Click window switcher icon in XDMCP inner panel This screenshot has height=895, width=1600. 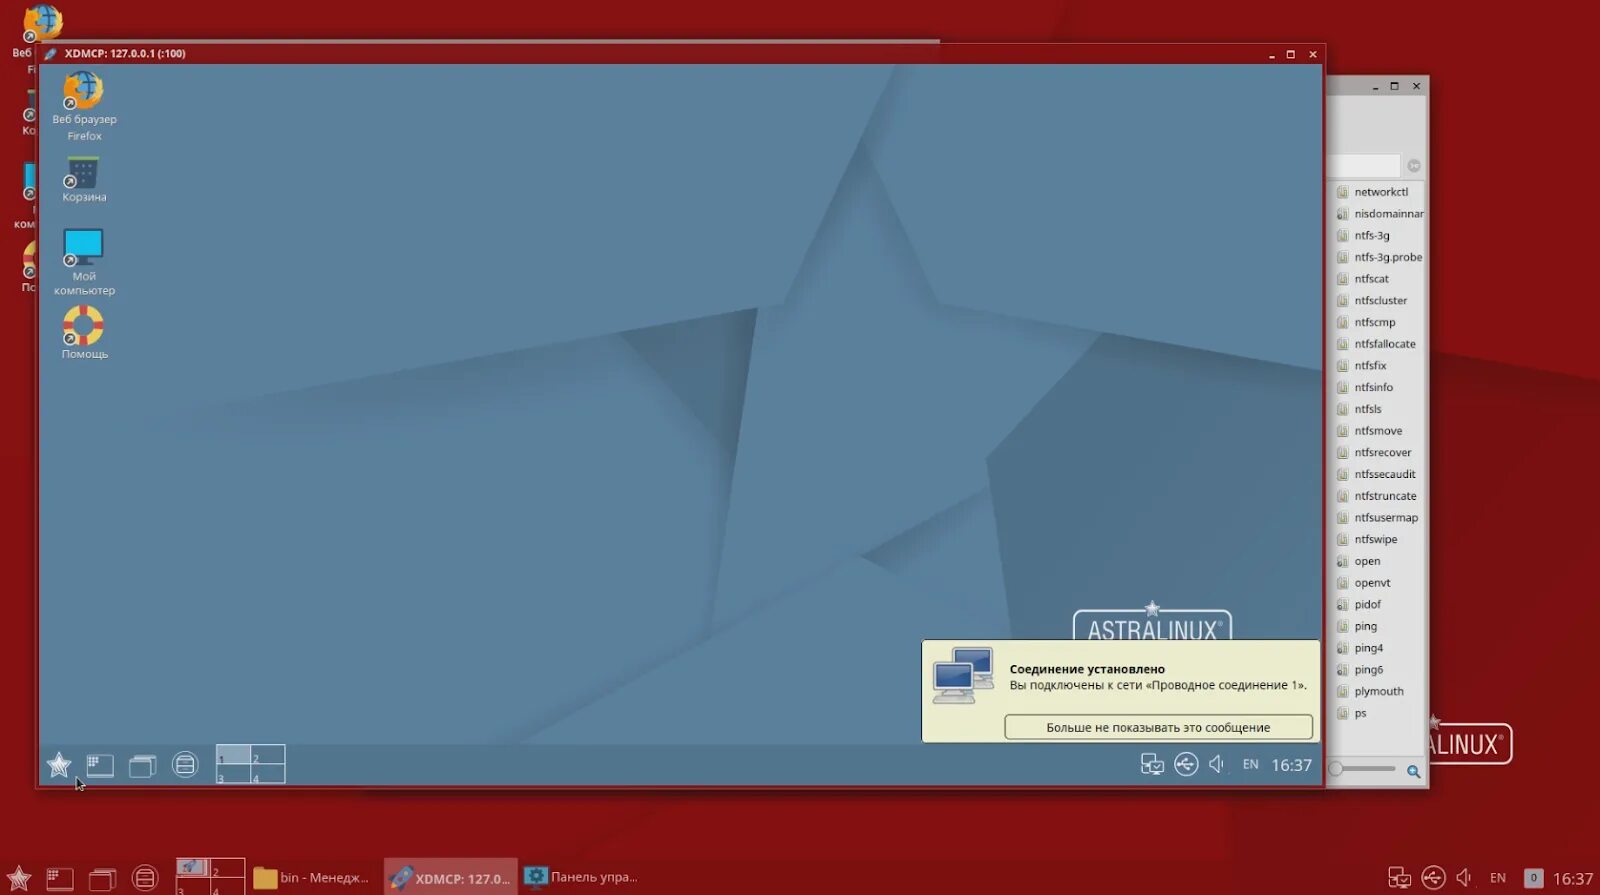(143, 766)
